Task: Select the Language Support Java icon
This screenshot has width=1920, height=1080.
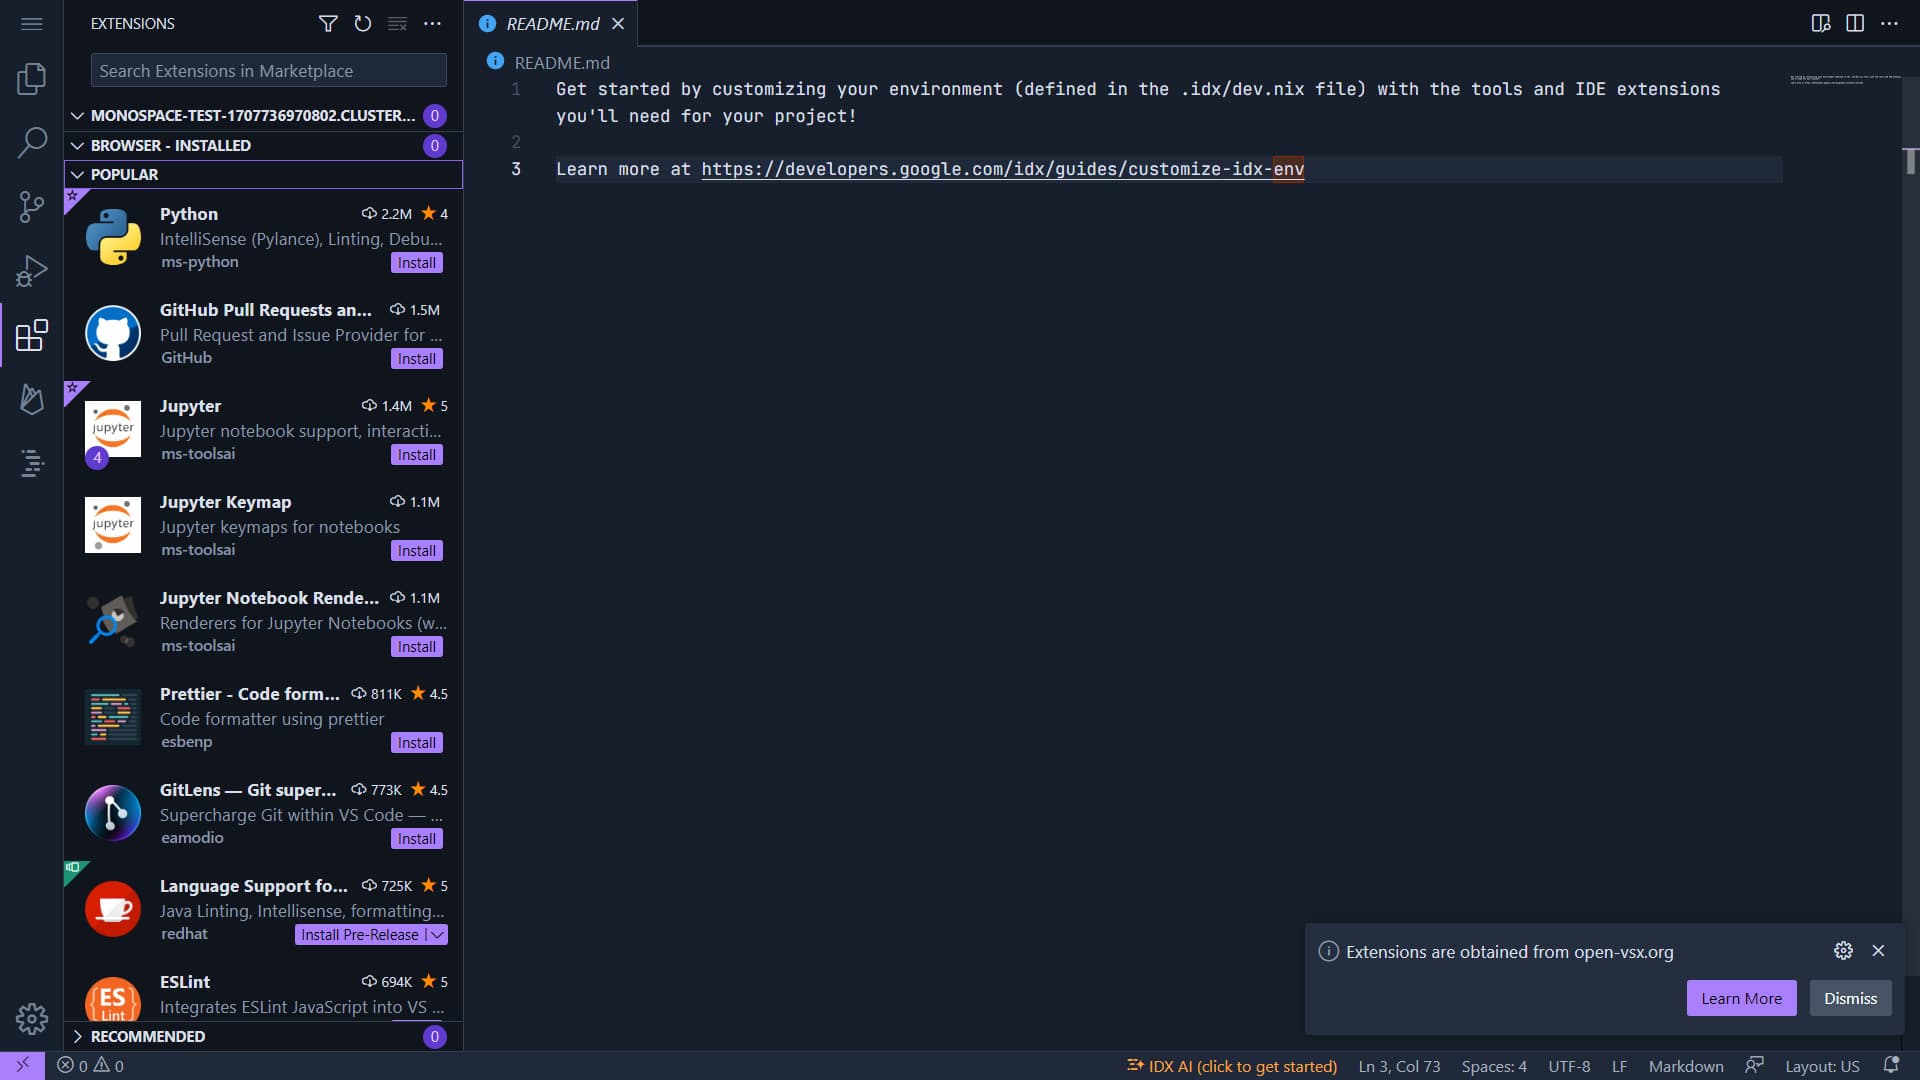Action: [113, 909]
